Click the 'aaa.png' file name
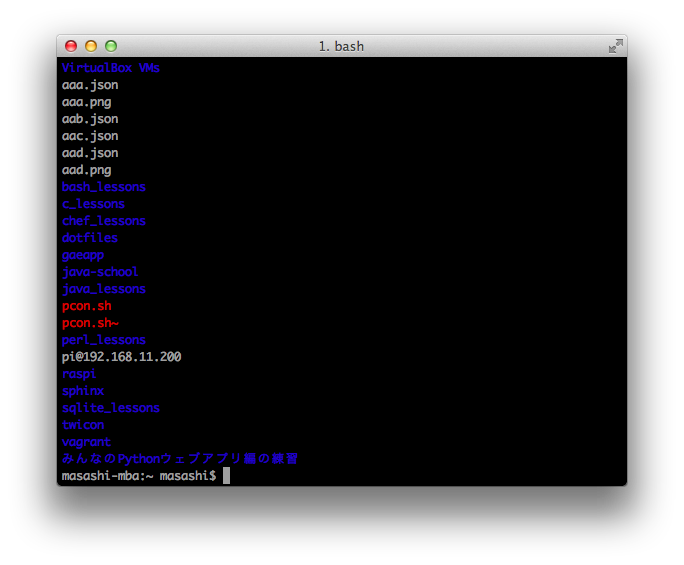The image size is (684, 565). [x=86, y=102]
